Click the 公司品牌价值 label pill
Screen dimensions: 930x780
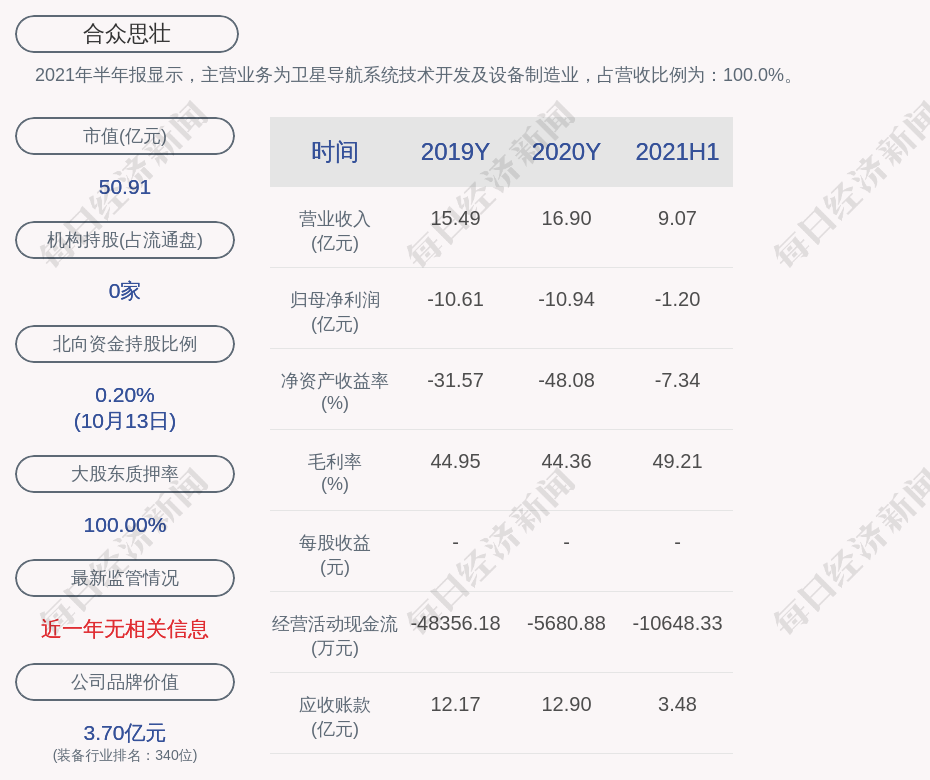(125, 682)
